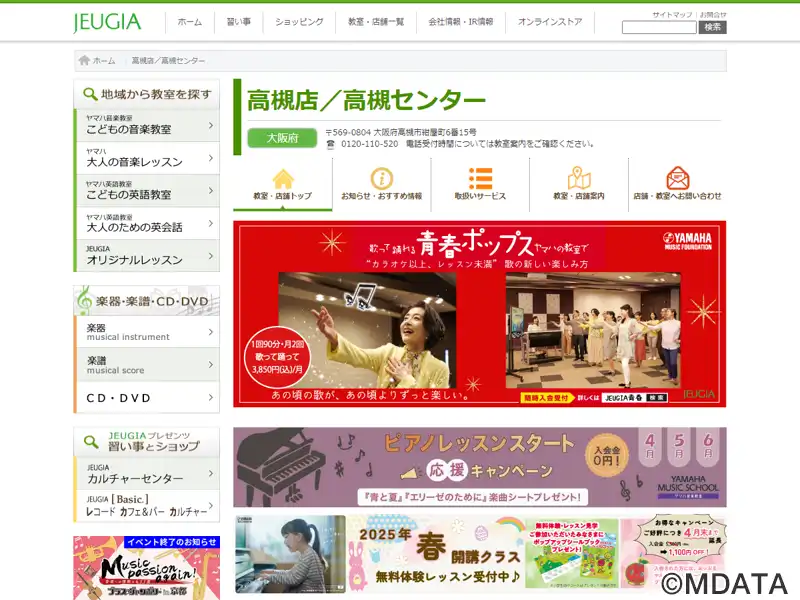Click the 店舗・教室へお問い合わせ envelope icon
The width and height of the screenshot is (800, 600).
pos(678,178)
